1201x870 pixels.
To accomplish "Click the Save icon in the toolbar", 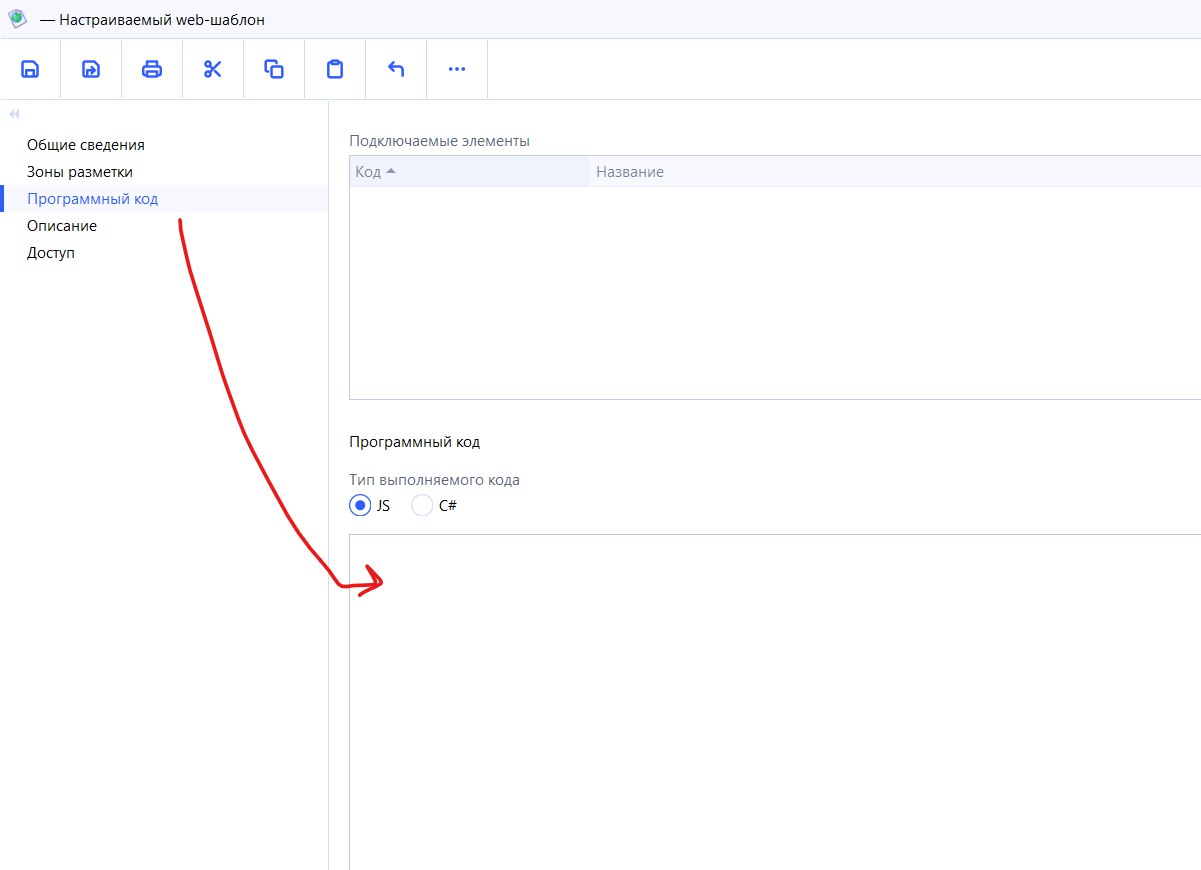I will [x=30, y=69].
